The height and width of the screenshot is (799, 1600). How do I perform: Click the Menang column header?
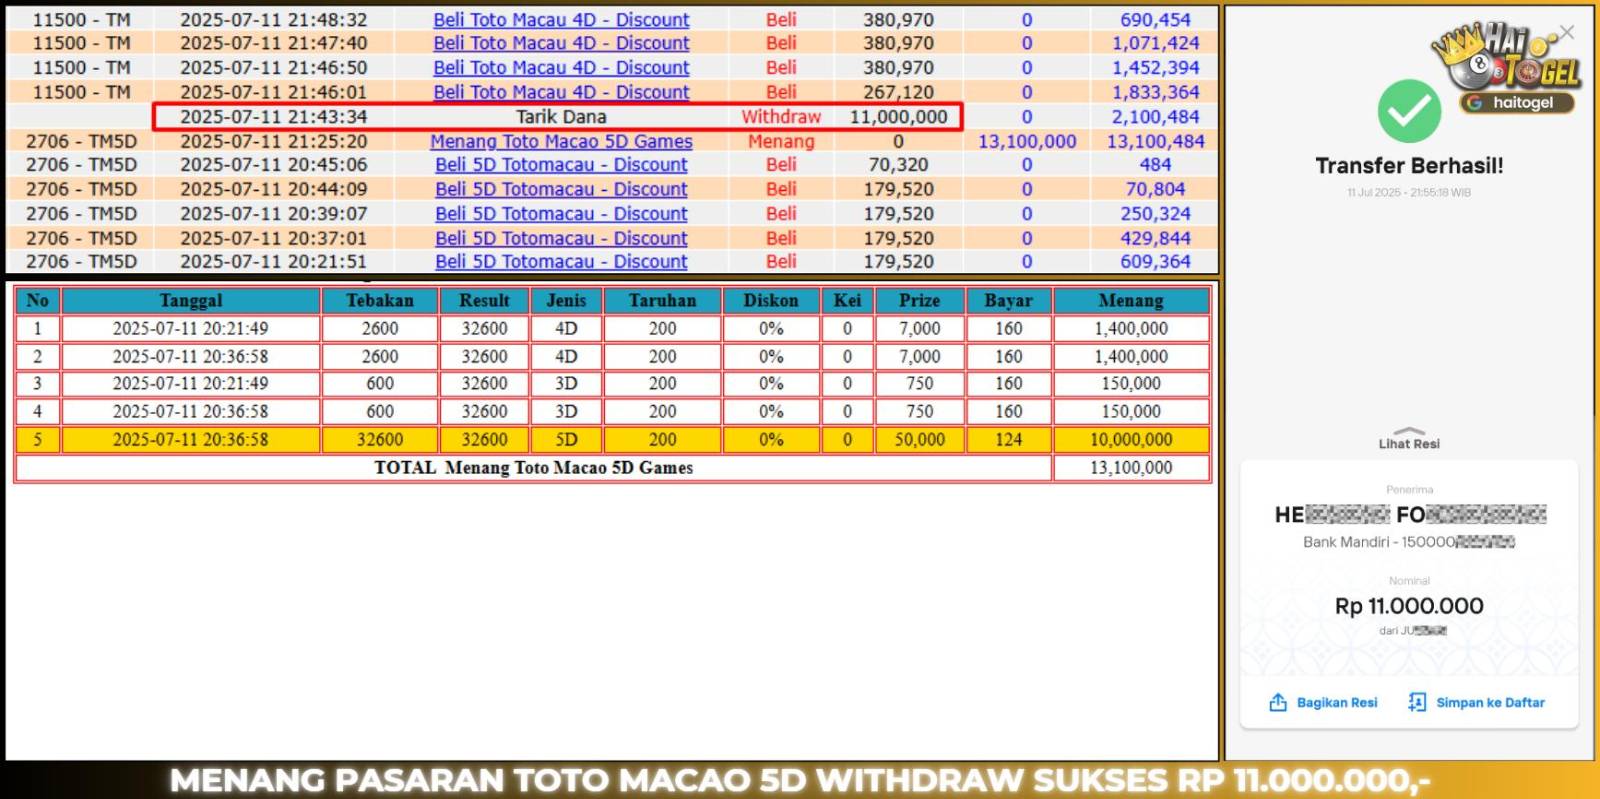1131,300
